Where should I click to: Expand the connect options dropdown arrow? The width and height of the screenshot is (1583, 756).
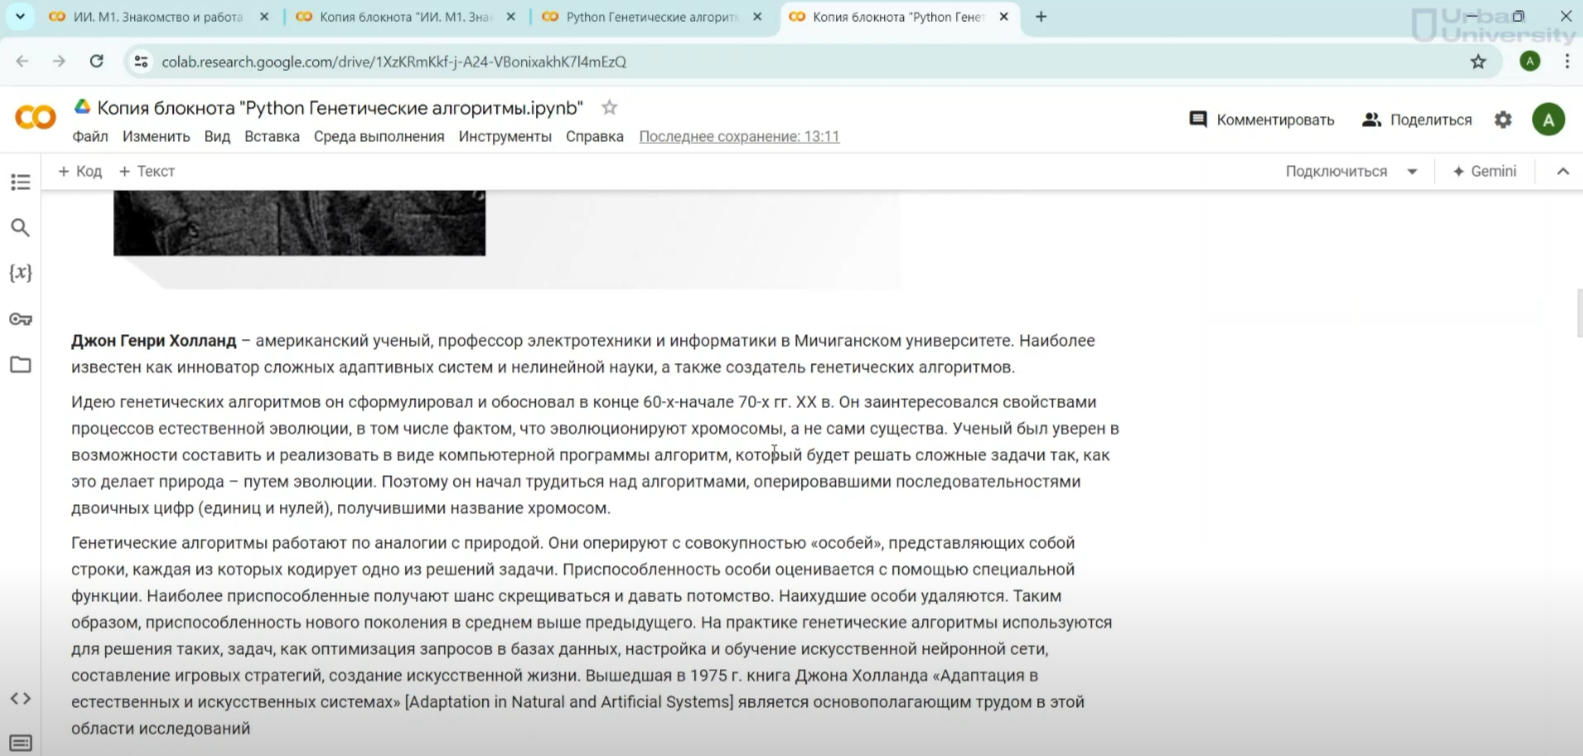tap(1412, 171)
